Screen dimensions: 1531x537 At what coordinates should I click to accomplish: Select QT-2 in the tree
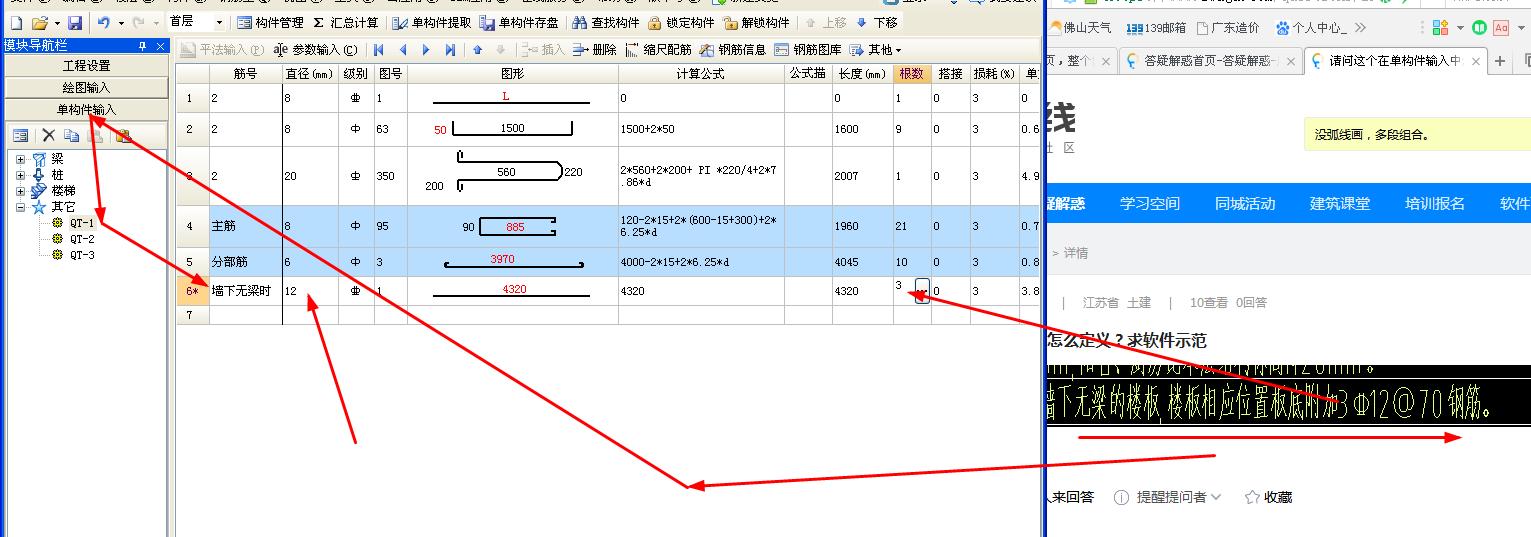click(82, 239)
